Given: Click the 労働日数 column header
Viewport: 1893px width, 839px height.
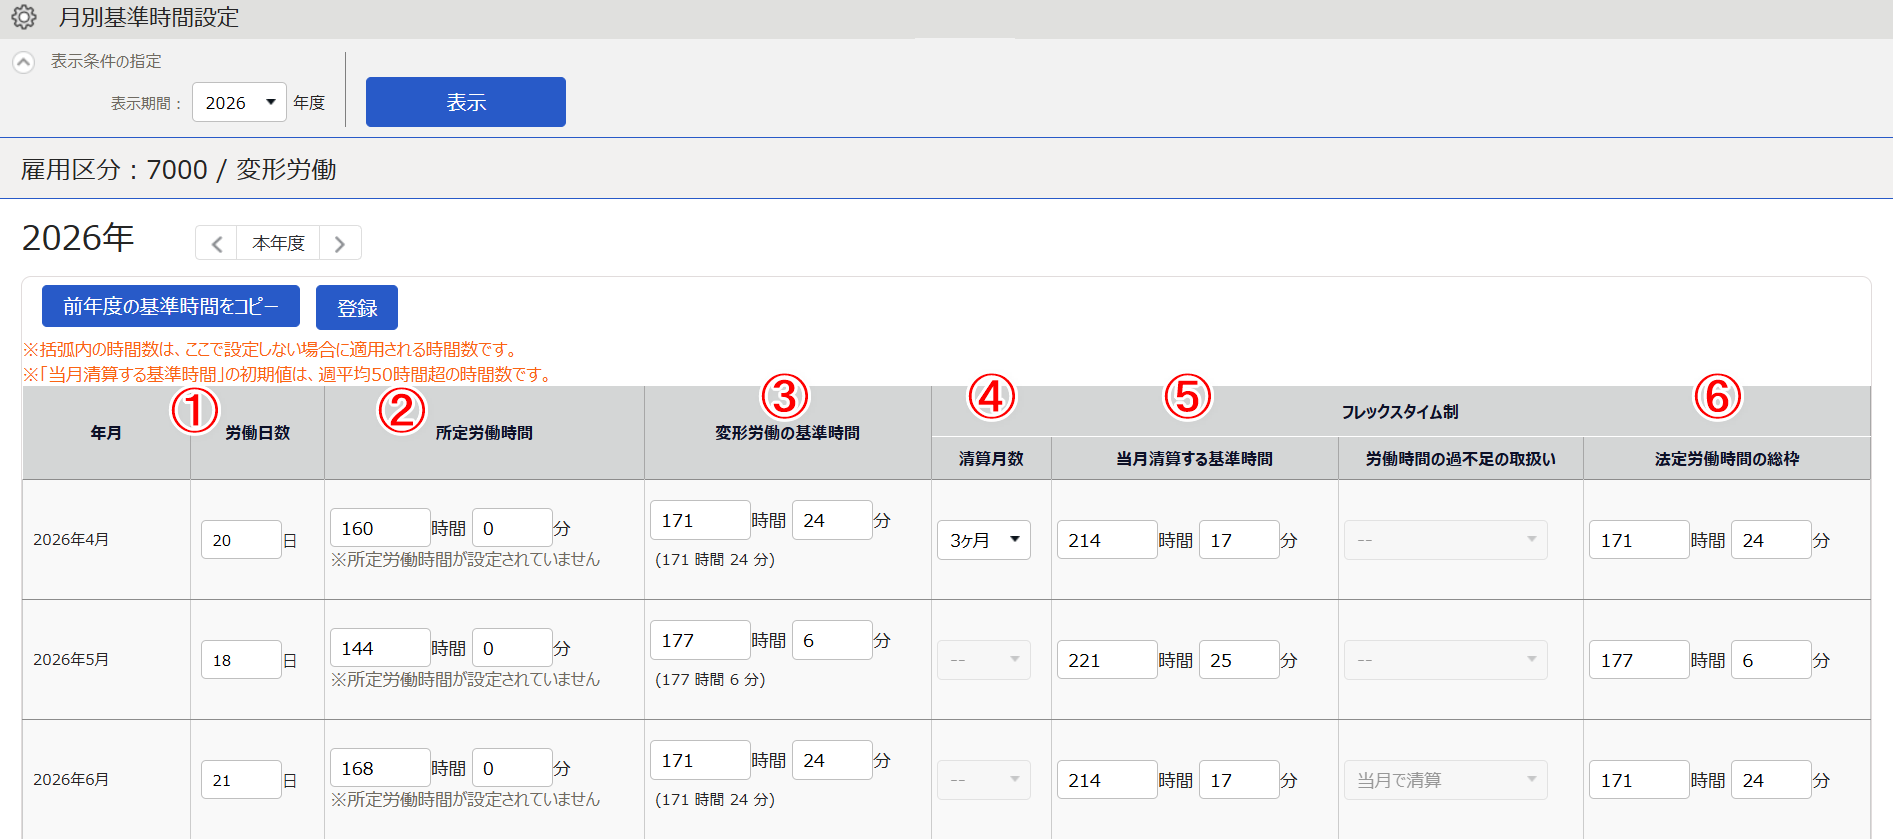Looking at the screenshot, I should tap(258, 433).
